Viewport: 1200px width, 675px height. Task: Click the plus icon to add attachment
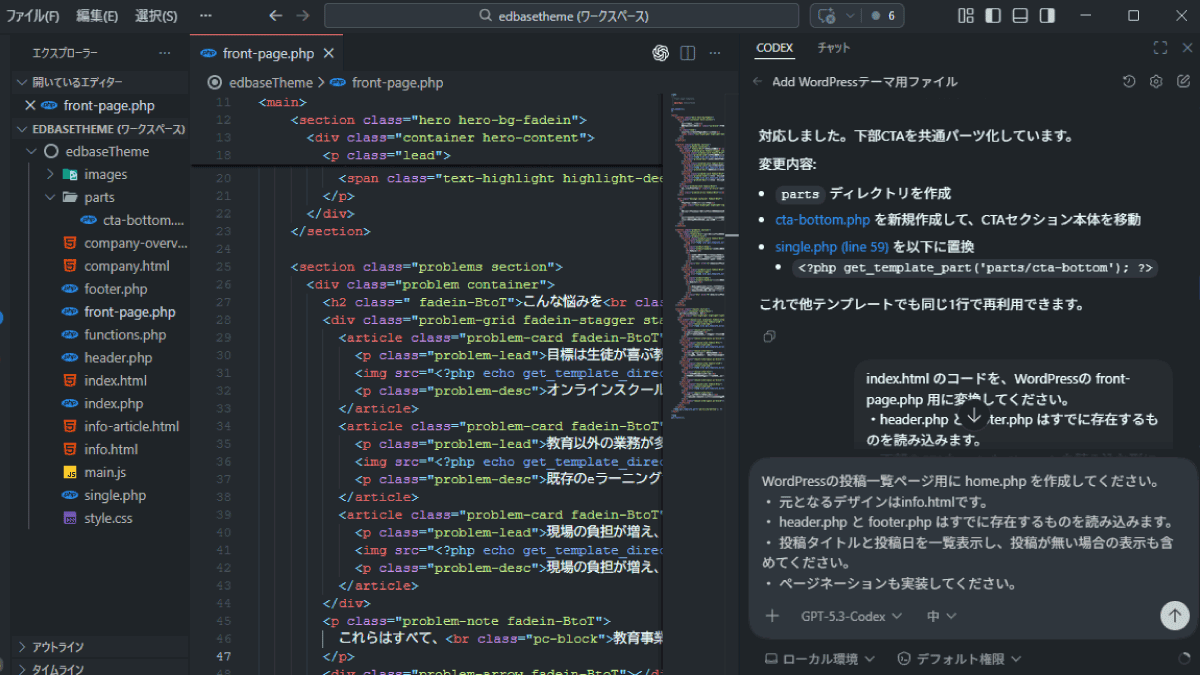coord(772,616)
